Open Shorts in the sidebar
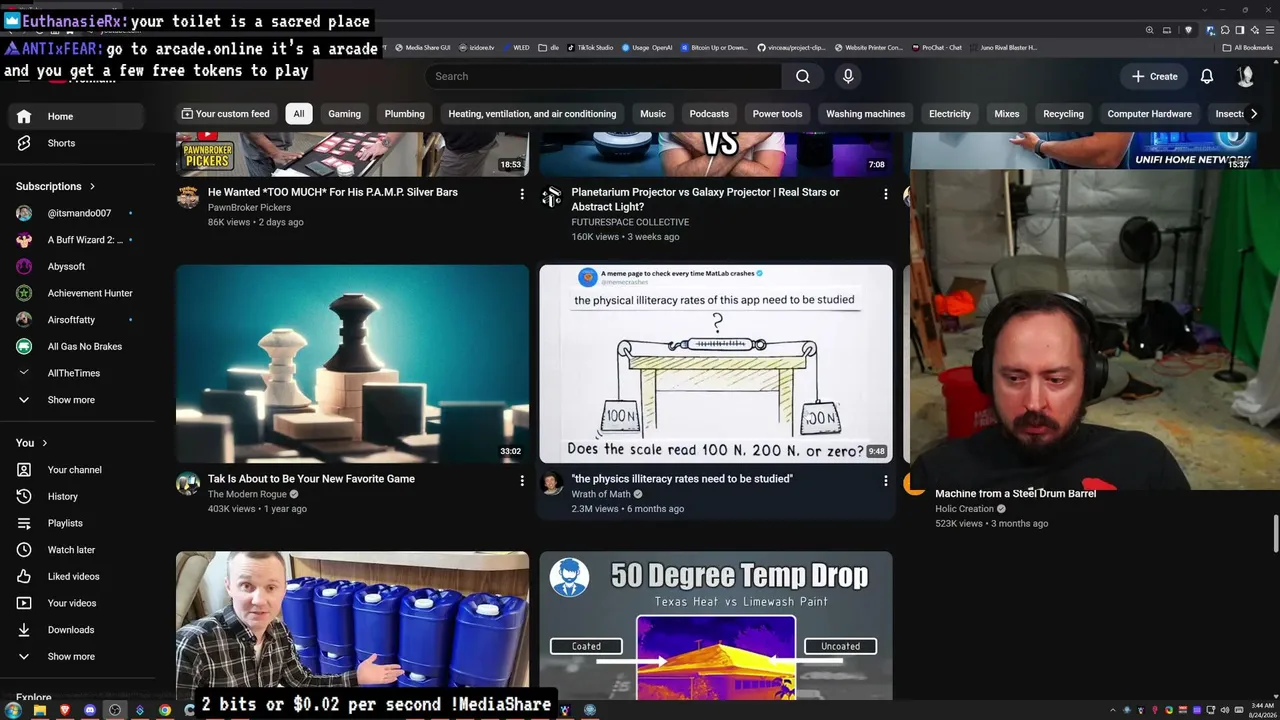The image size is (1280, 720). (x=78, y=143)
